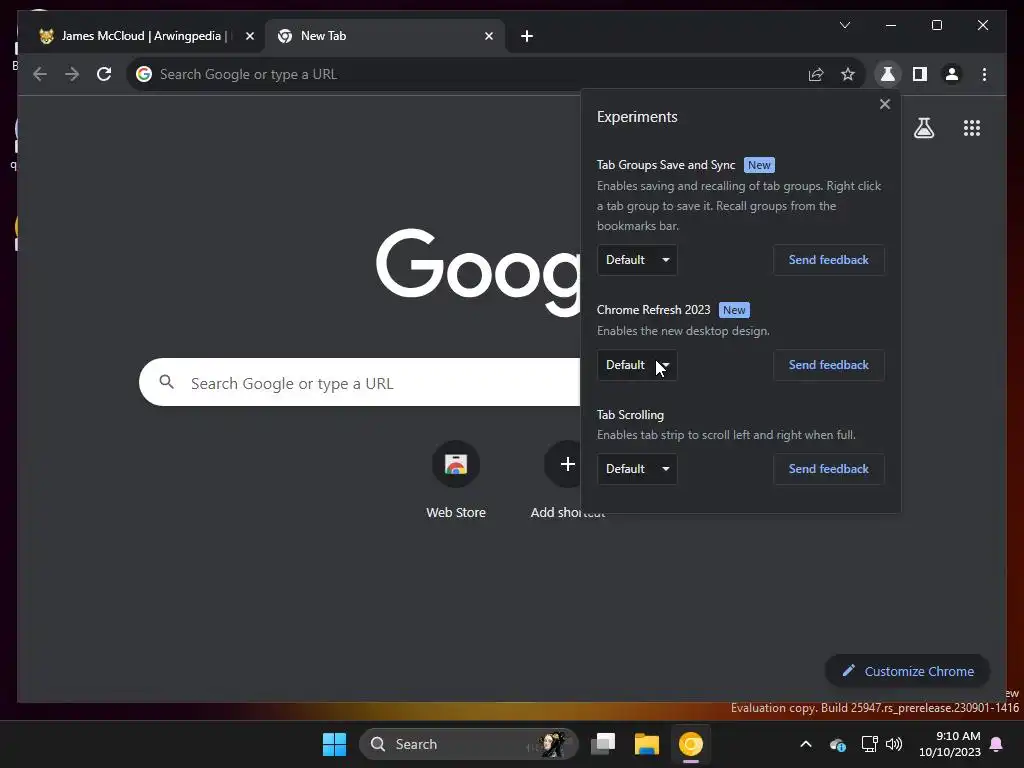Click the Tab Scrolling title
The width and height of the screenshot is (1024, 768).
(x=630, y=415)
